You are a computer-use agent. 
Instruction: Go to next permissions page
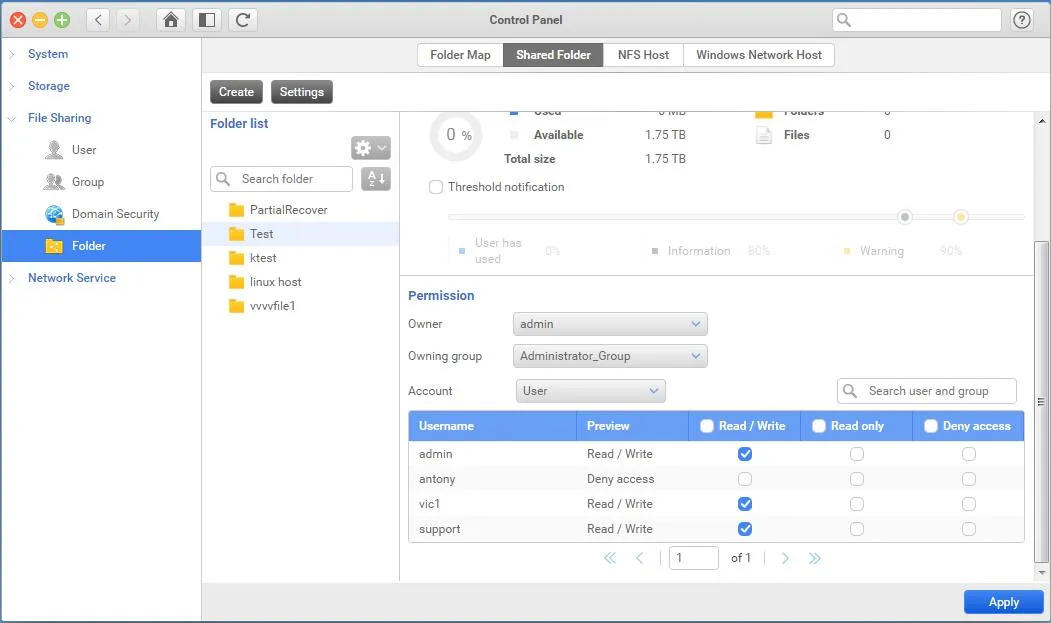785,558
